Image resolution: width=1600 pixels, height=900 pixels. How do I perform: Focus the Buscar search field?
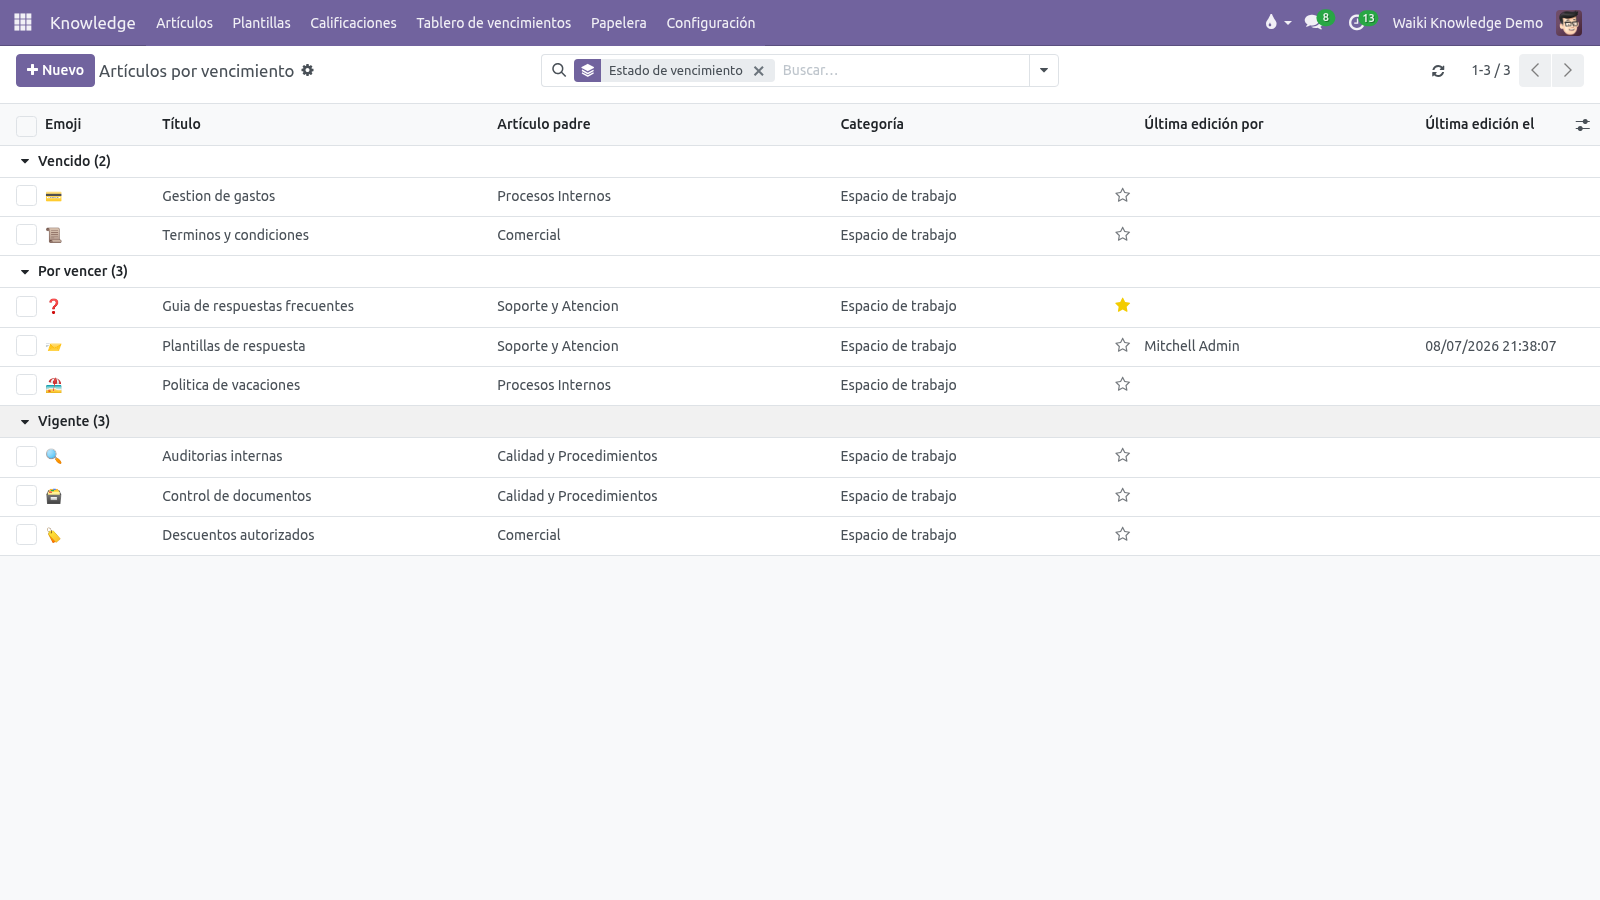click(x=900, y=70)
